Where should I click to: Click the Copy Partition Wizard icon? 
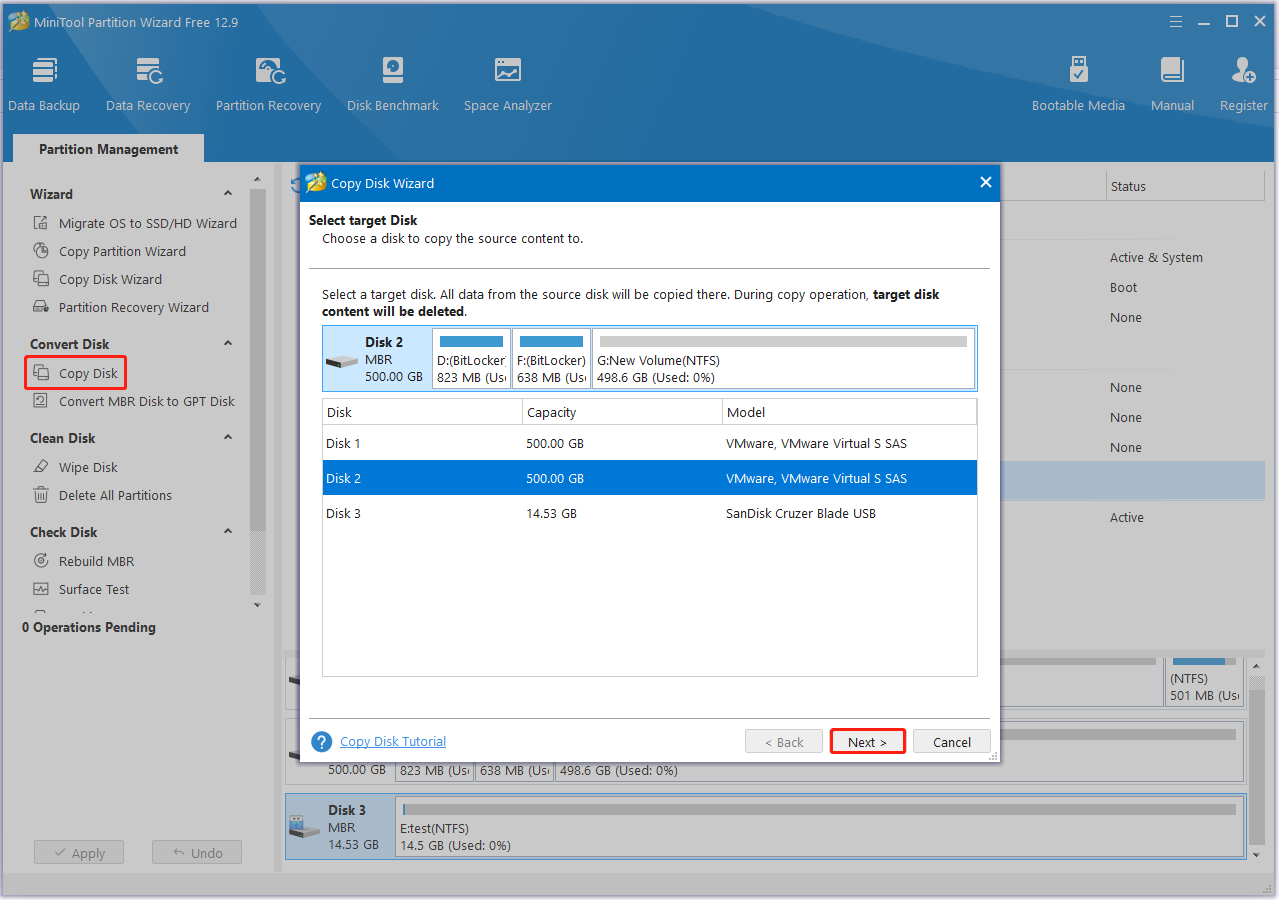tap(41, 251)
